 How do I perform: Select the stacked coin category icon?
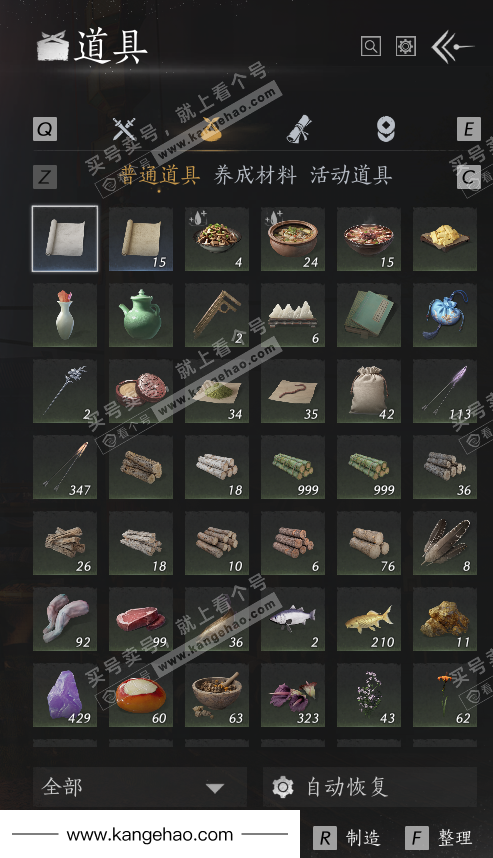[386, 130]
